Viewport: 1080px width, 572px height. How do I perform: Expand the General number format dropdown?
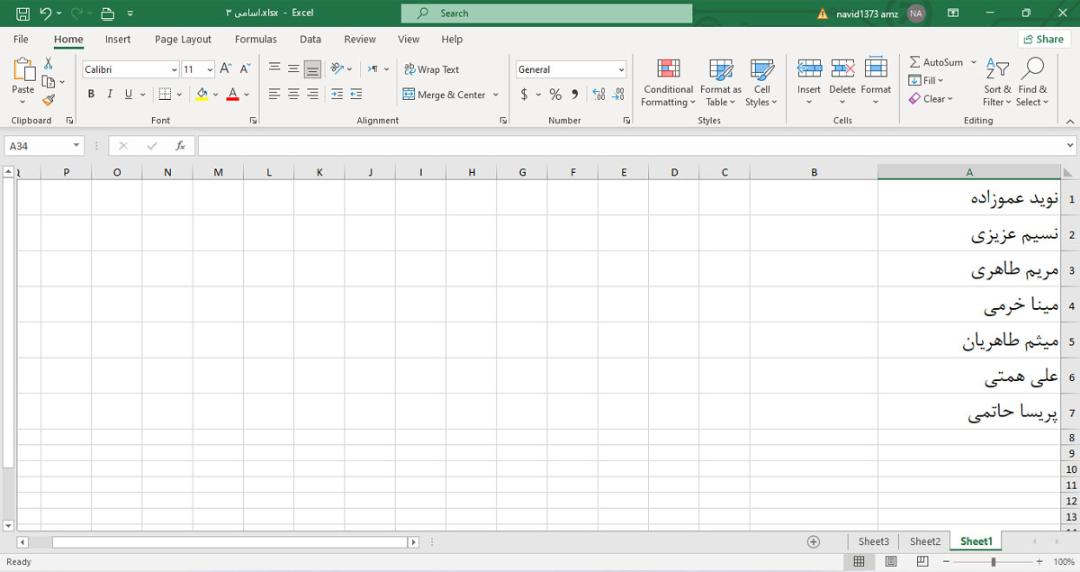621,70
